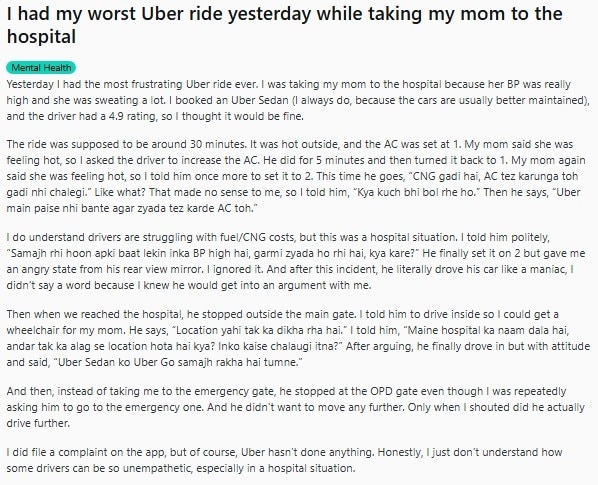Select the paragraph starting "Yesterday I had the most"
The width and height of the screenshot is (598, 485).
click(x=298, y=100)
